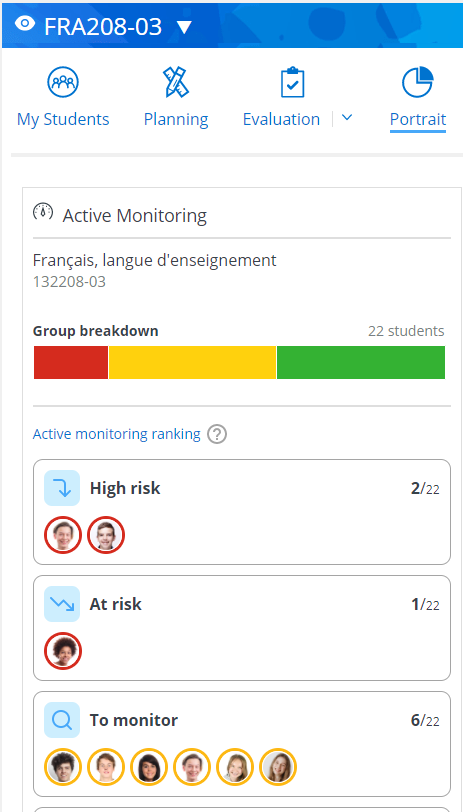Click the green segment of group breakdown
This screenshot has width=463, height=812.
tap(361, 362)
